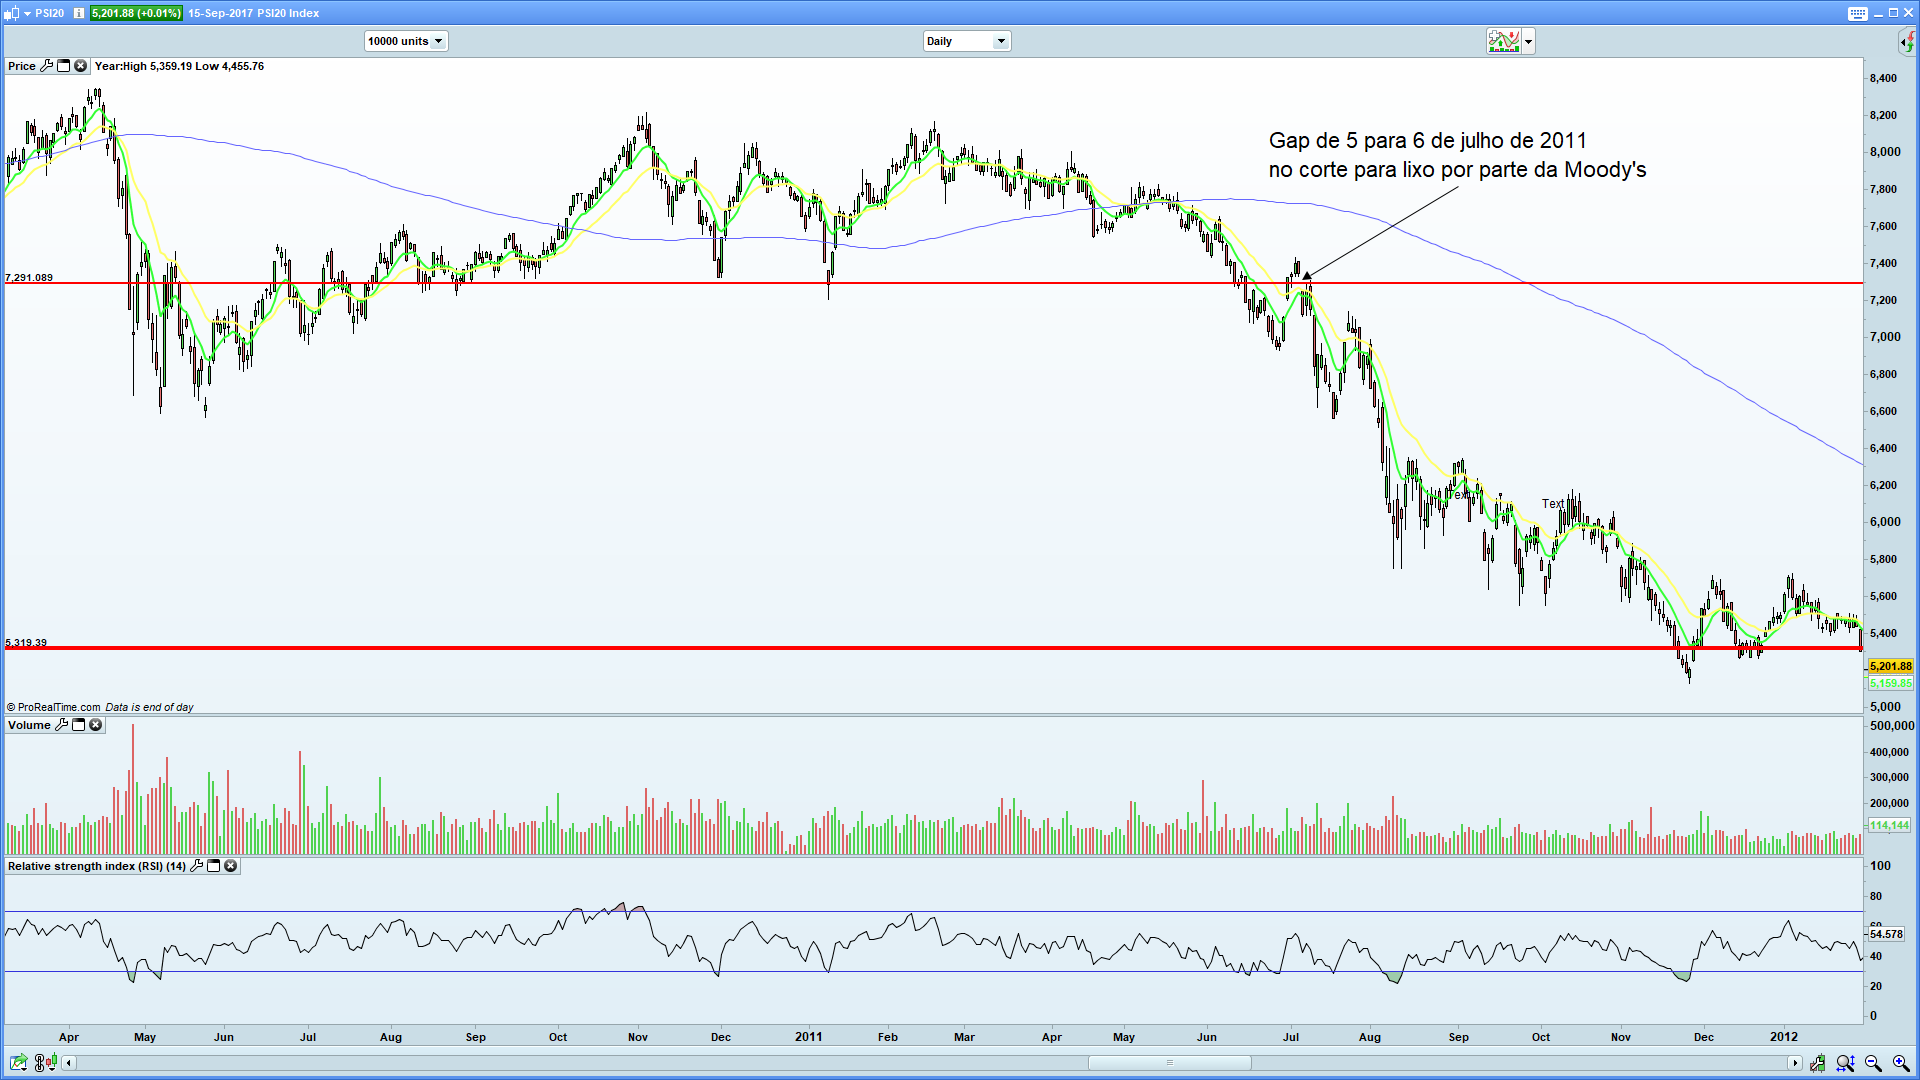Toggle Price panel window detach icon
Viewport: 1920px width, 1080px height.
pos(64,66)
